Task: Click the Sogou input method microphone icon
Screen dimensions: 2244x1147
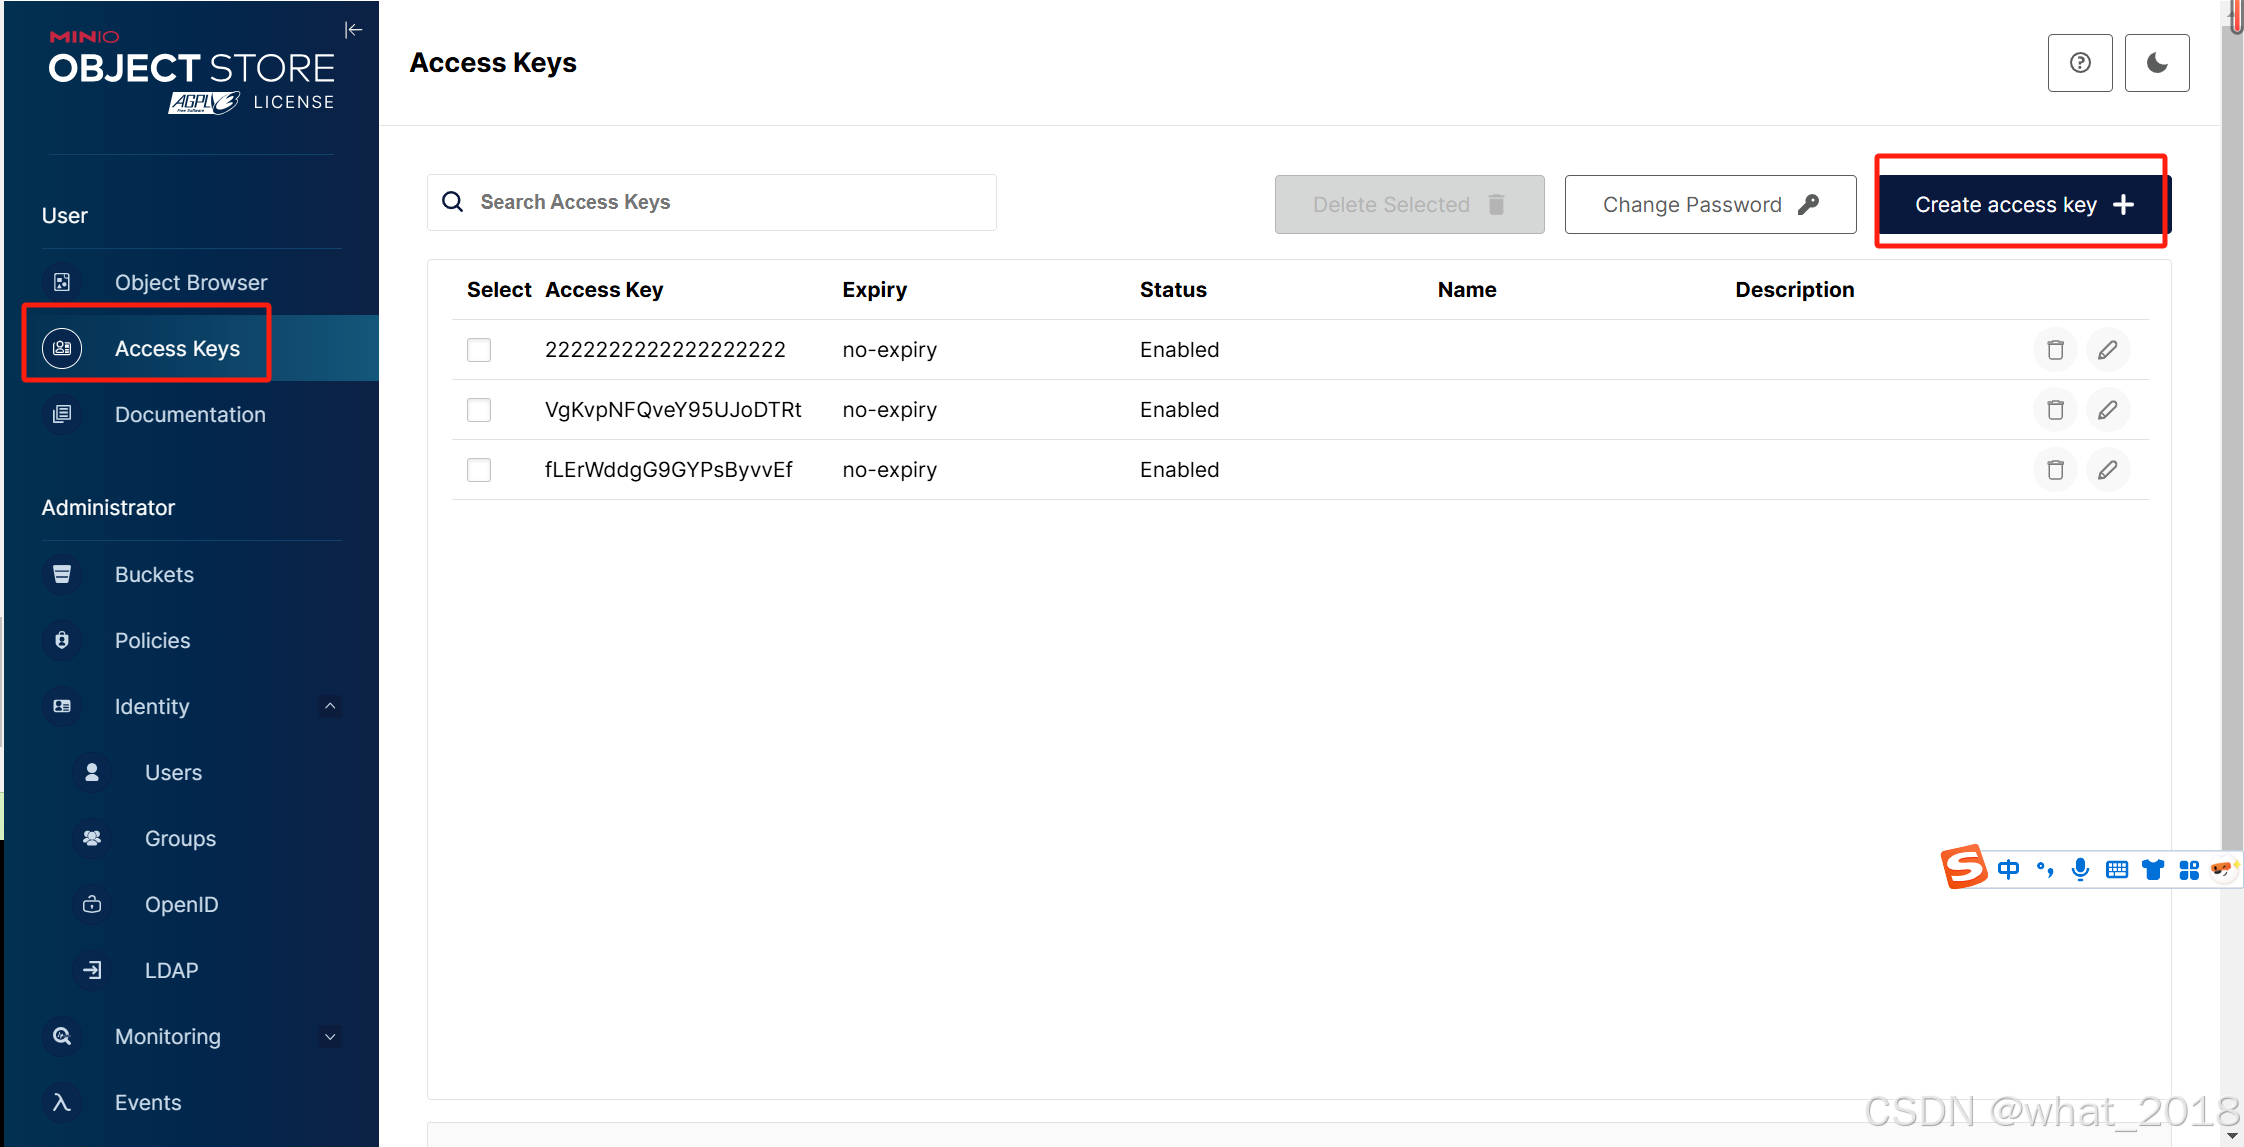Action: point(2080,869)
